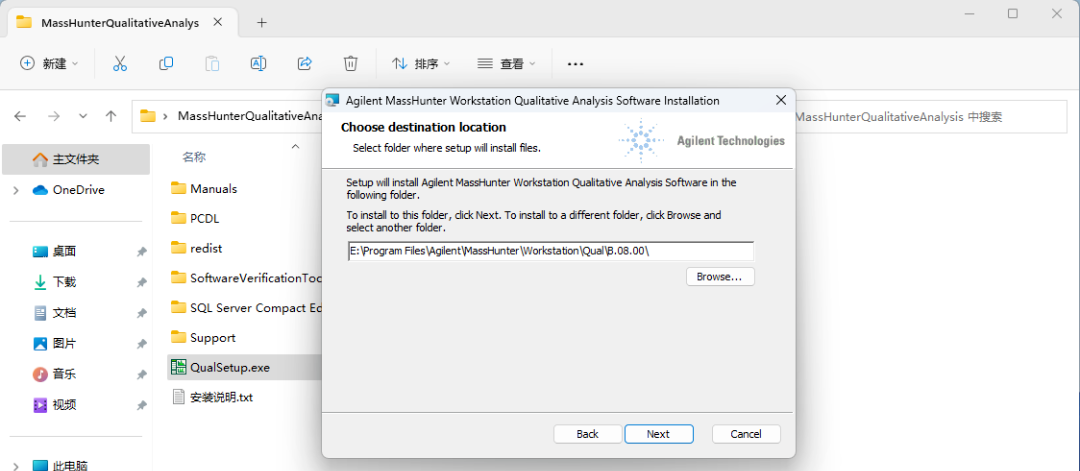This screenshot has height=471, width=1080.
Task: Select 此电脑 in the sidebar
Action: point(61,465)
